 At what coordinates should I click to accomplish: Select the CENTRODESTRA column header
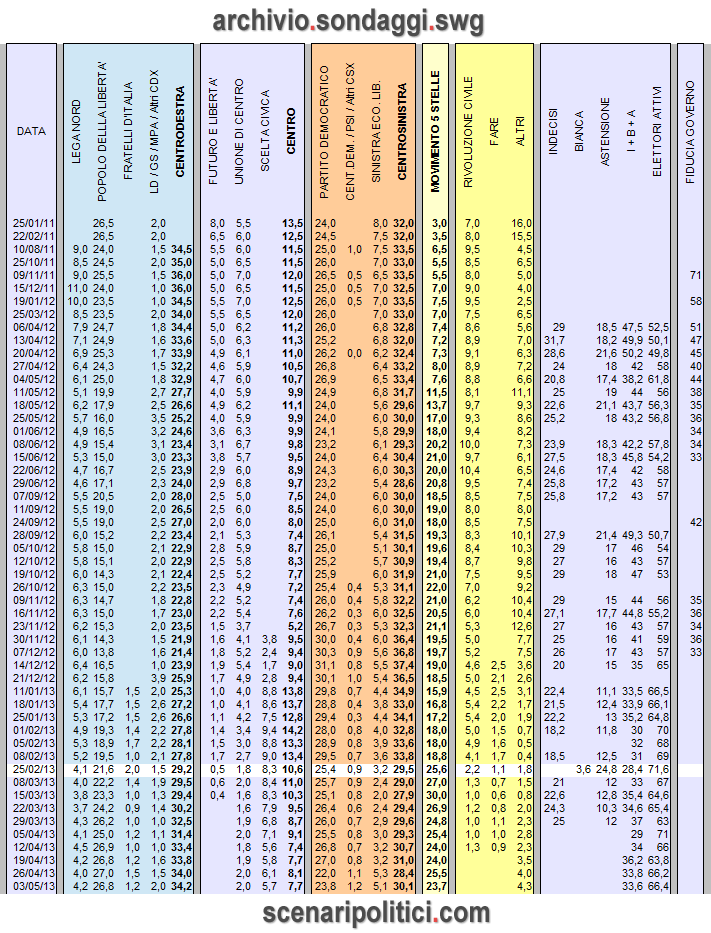pos(180,132)
